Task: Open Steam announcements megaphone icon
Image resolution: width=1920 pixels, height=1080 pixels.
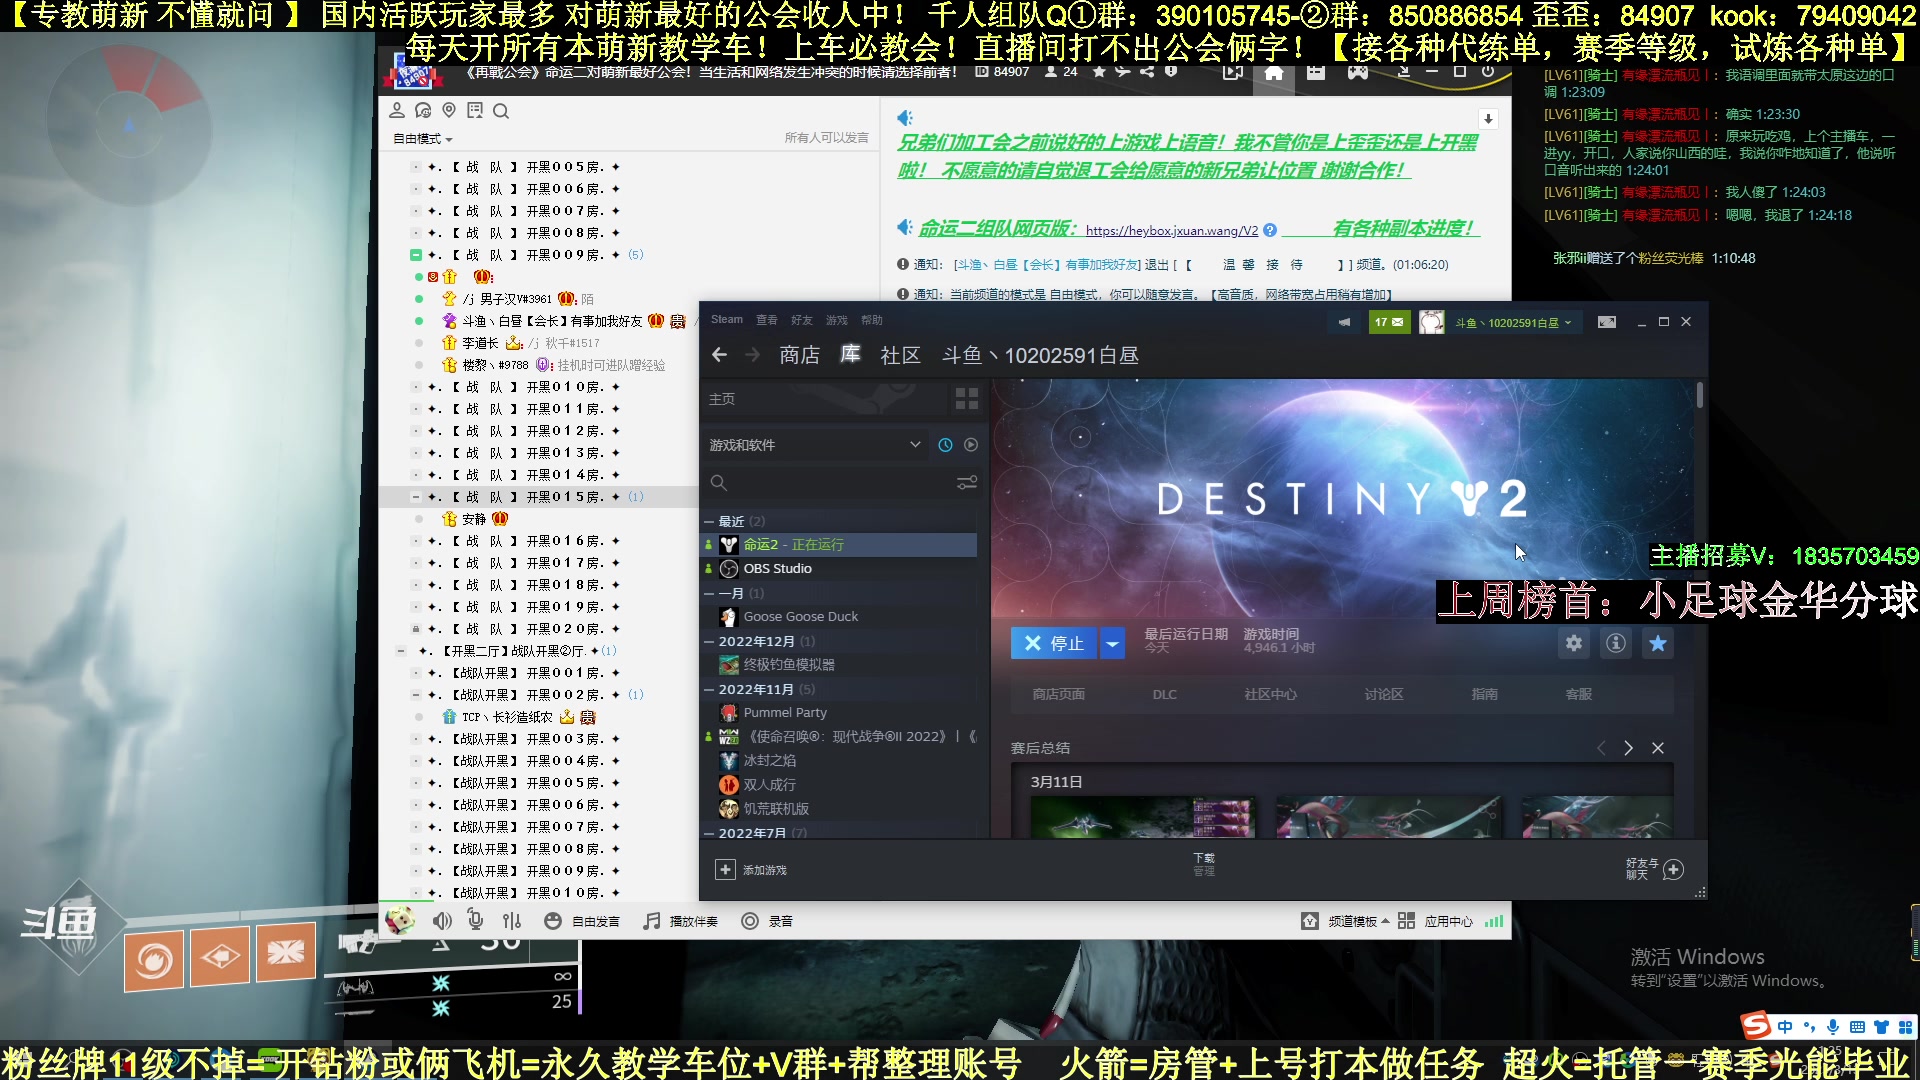Action: pyautogui.click(x=1344, y=322)
